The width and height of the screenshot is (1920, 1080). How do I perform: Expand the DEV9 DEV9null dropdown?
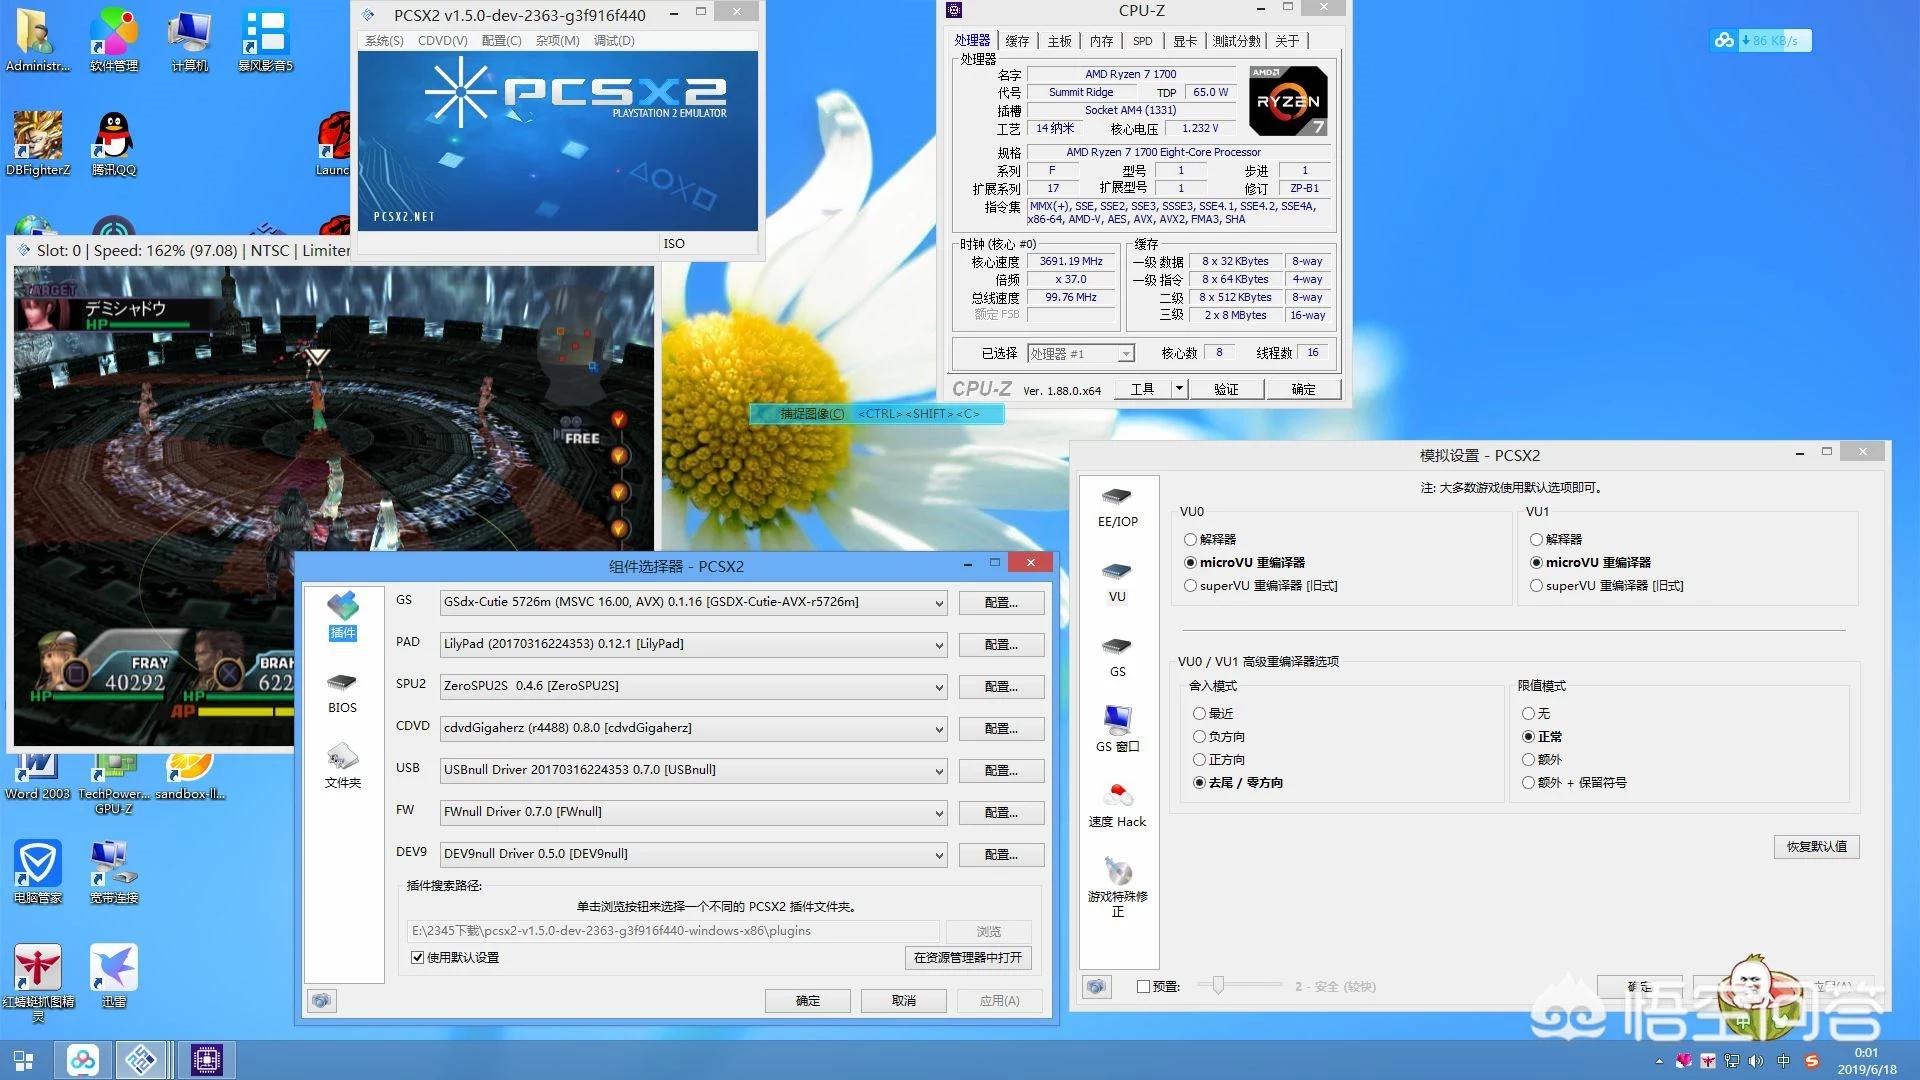point(939,855)
